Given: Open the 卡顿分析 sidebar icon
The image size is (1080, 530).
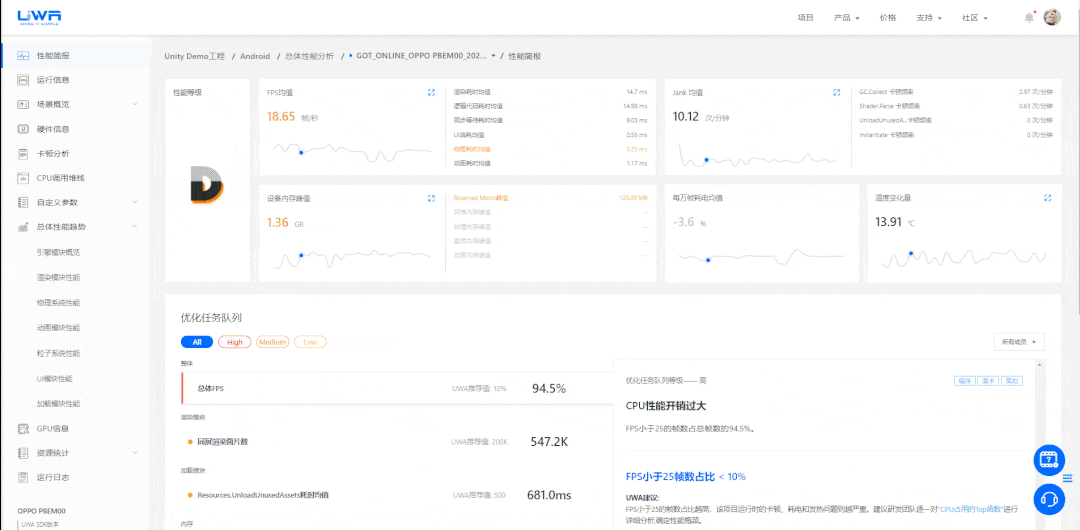Looking at the screenshot, I should click(23, 154).
